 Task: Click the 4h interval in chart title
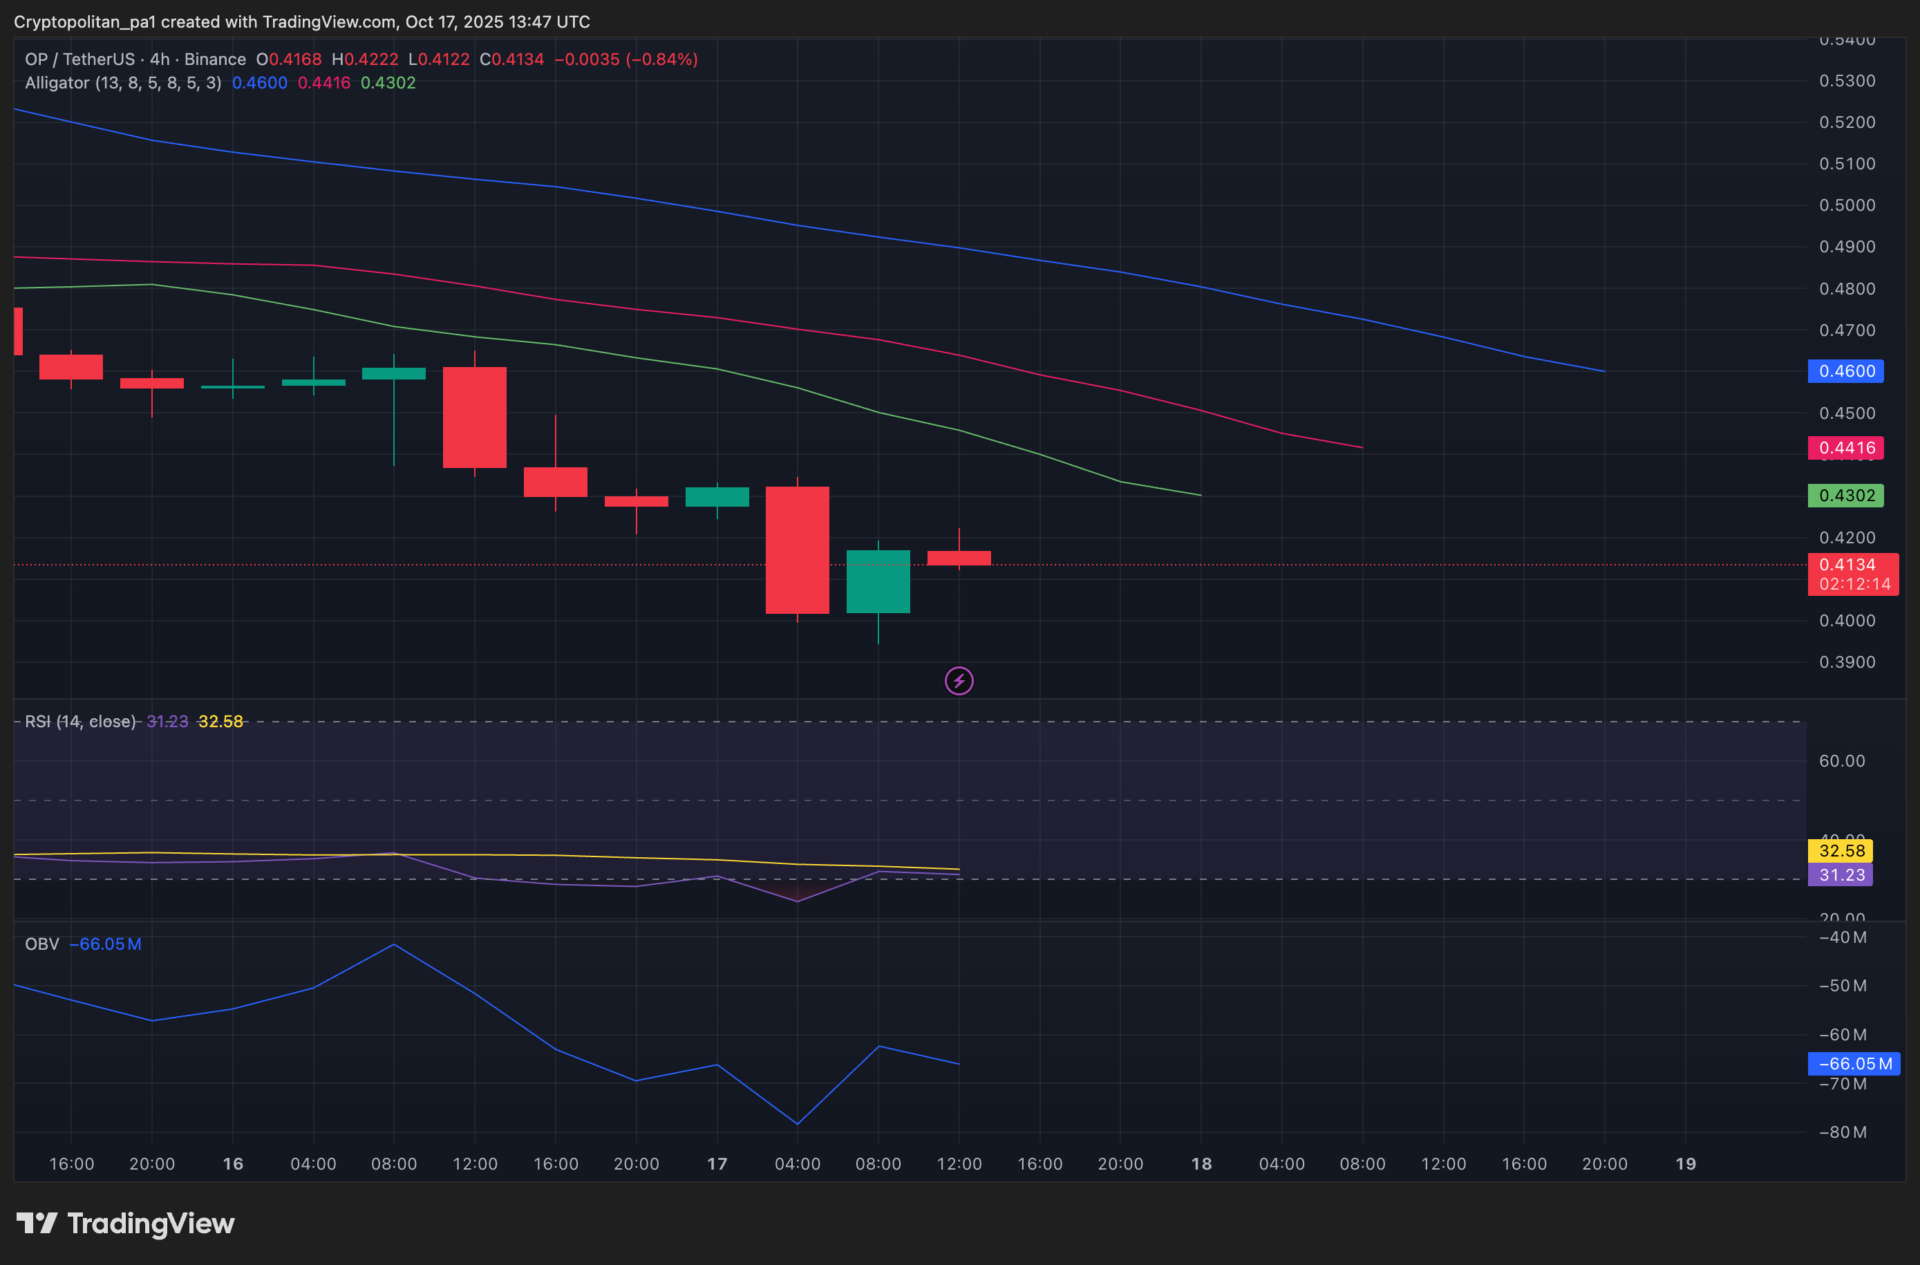(x=160, y=60)
